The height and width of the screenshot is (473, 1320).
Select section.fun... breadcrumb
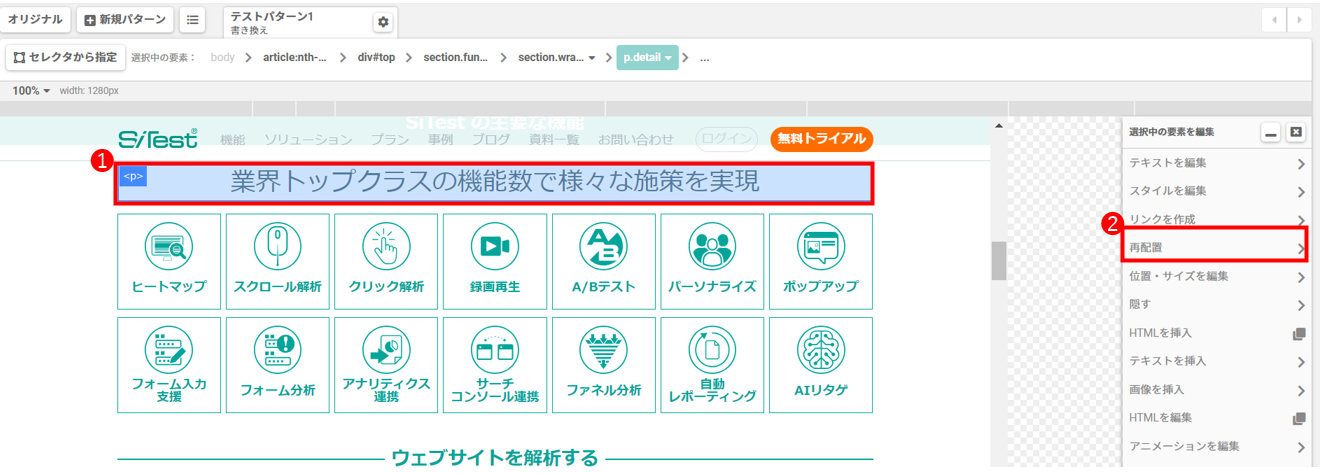pyautogui.click(x=456, y=58)
